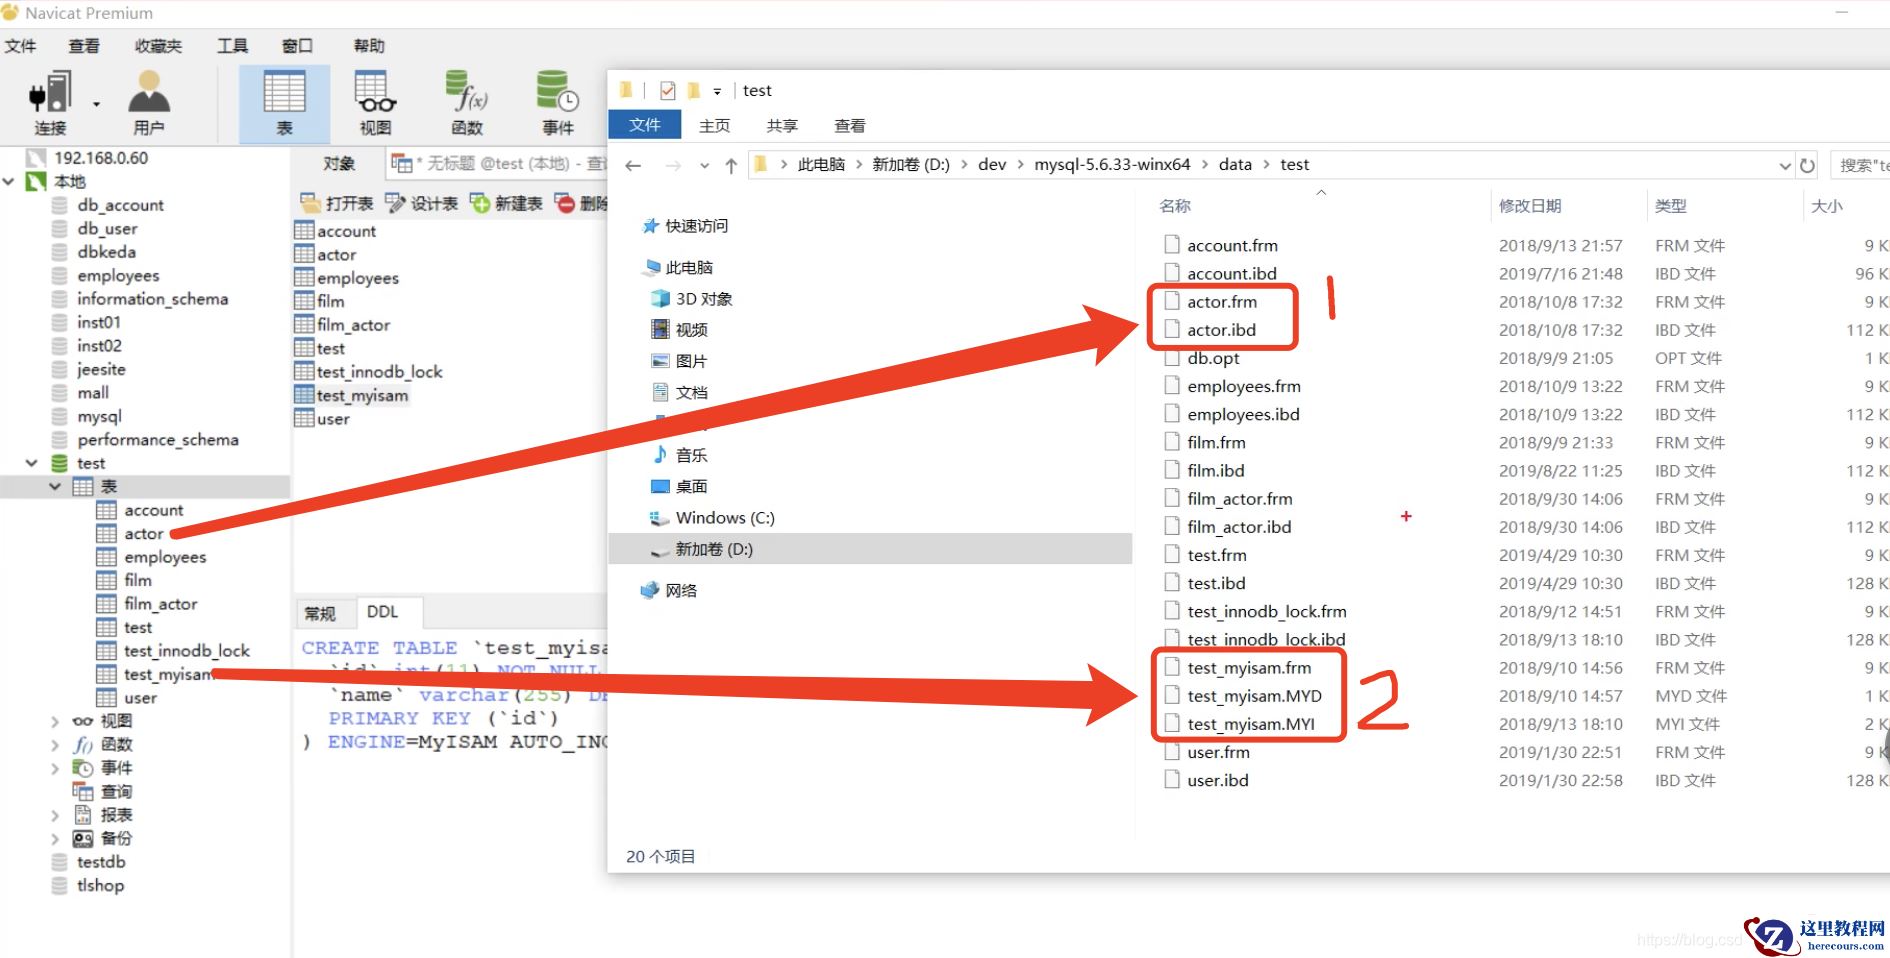Screen dimensions: 1890x958
Task: Select the Table toolbar icon in Navicat
Action: [x=284, y=93]
